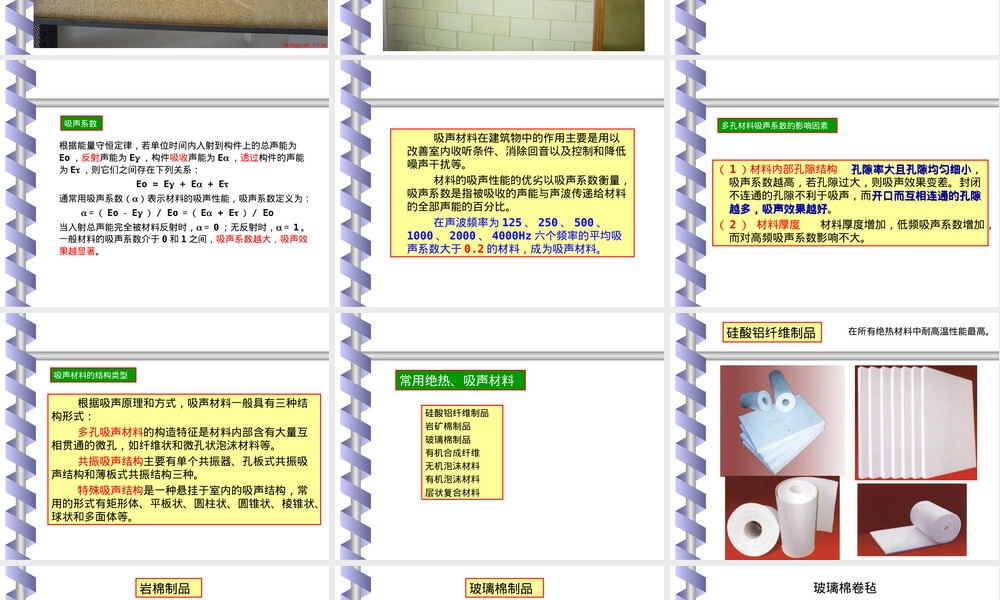Select the photo of white fiber paper rolls

(782, 518)
